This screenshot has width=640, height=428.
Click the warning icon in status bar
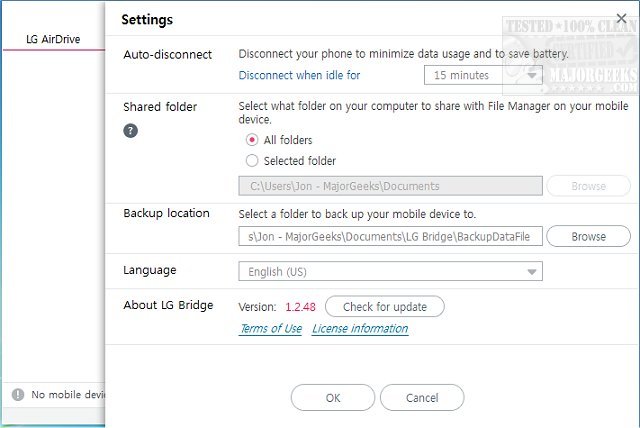point(17,395)
